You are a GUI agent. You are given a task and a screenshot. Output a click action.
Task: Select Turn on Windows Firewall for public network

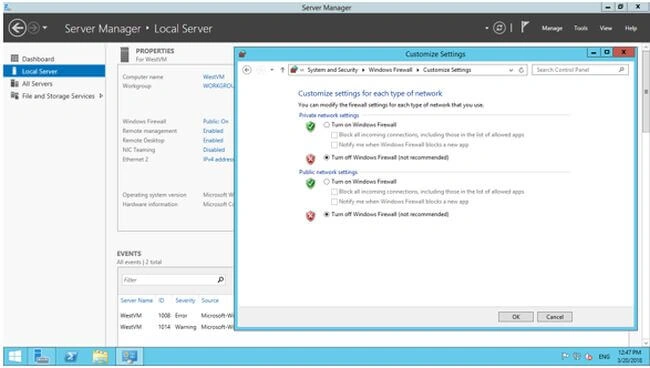coord(327,182)
